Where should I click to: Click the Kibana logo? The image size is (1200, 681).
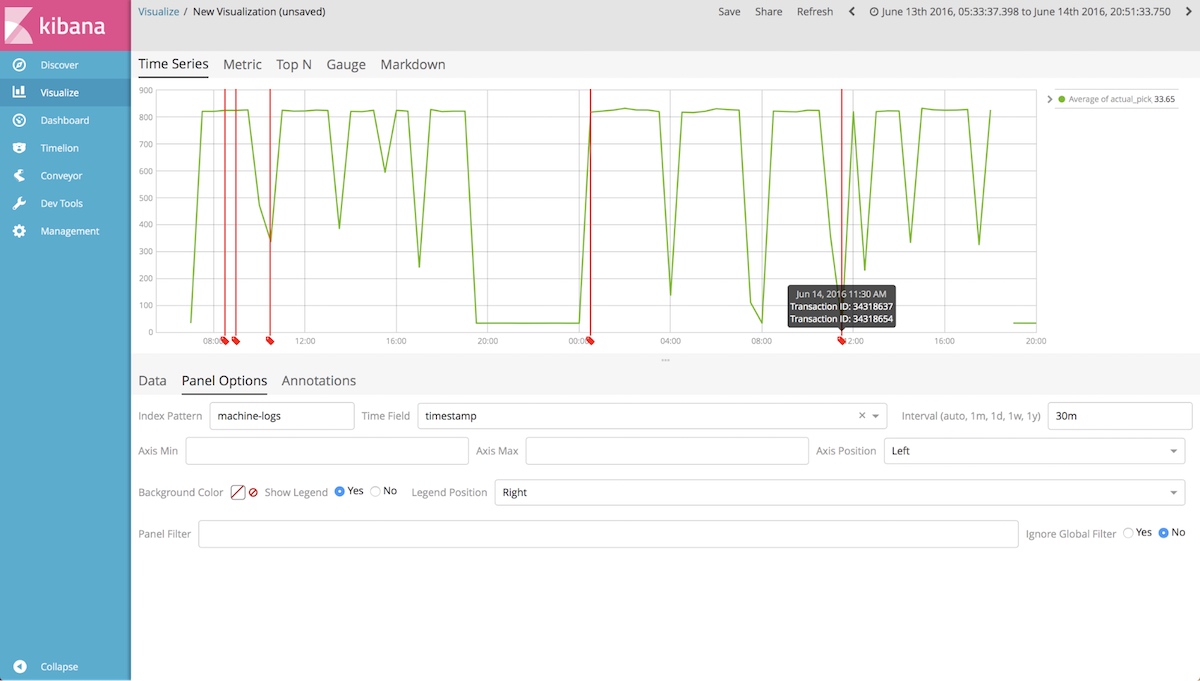coord(65,25)
